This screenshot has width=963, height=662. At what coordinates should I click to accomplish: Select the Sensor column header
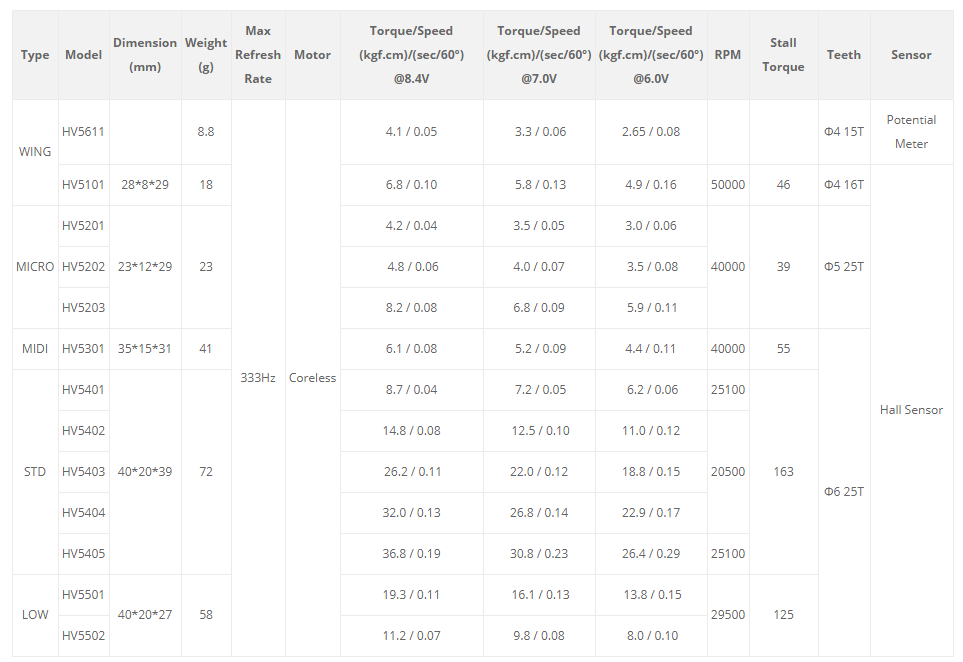(x=911, y=55)
